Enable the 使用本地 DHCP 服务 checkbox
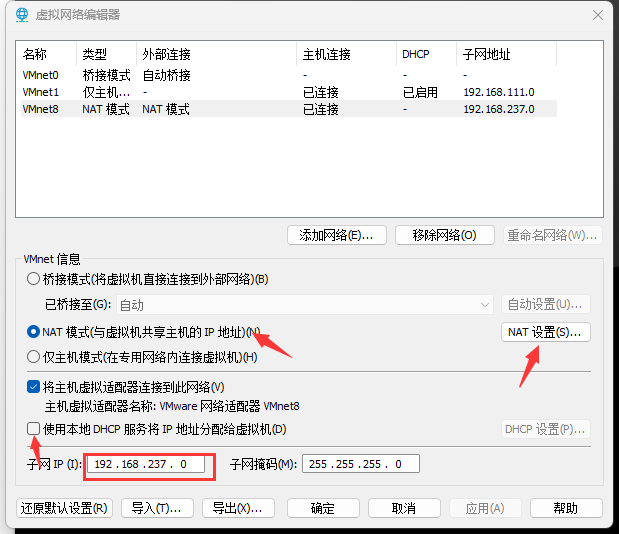 pyautogui.click(x=34, y=429)
